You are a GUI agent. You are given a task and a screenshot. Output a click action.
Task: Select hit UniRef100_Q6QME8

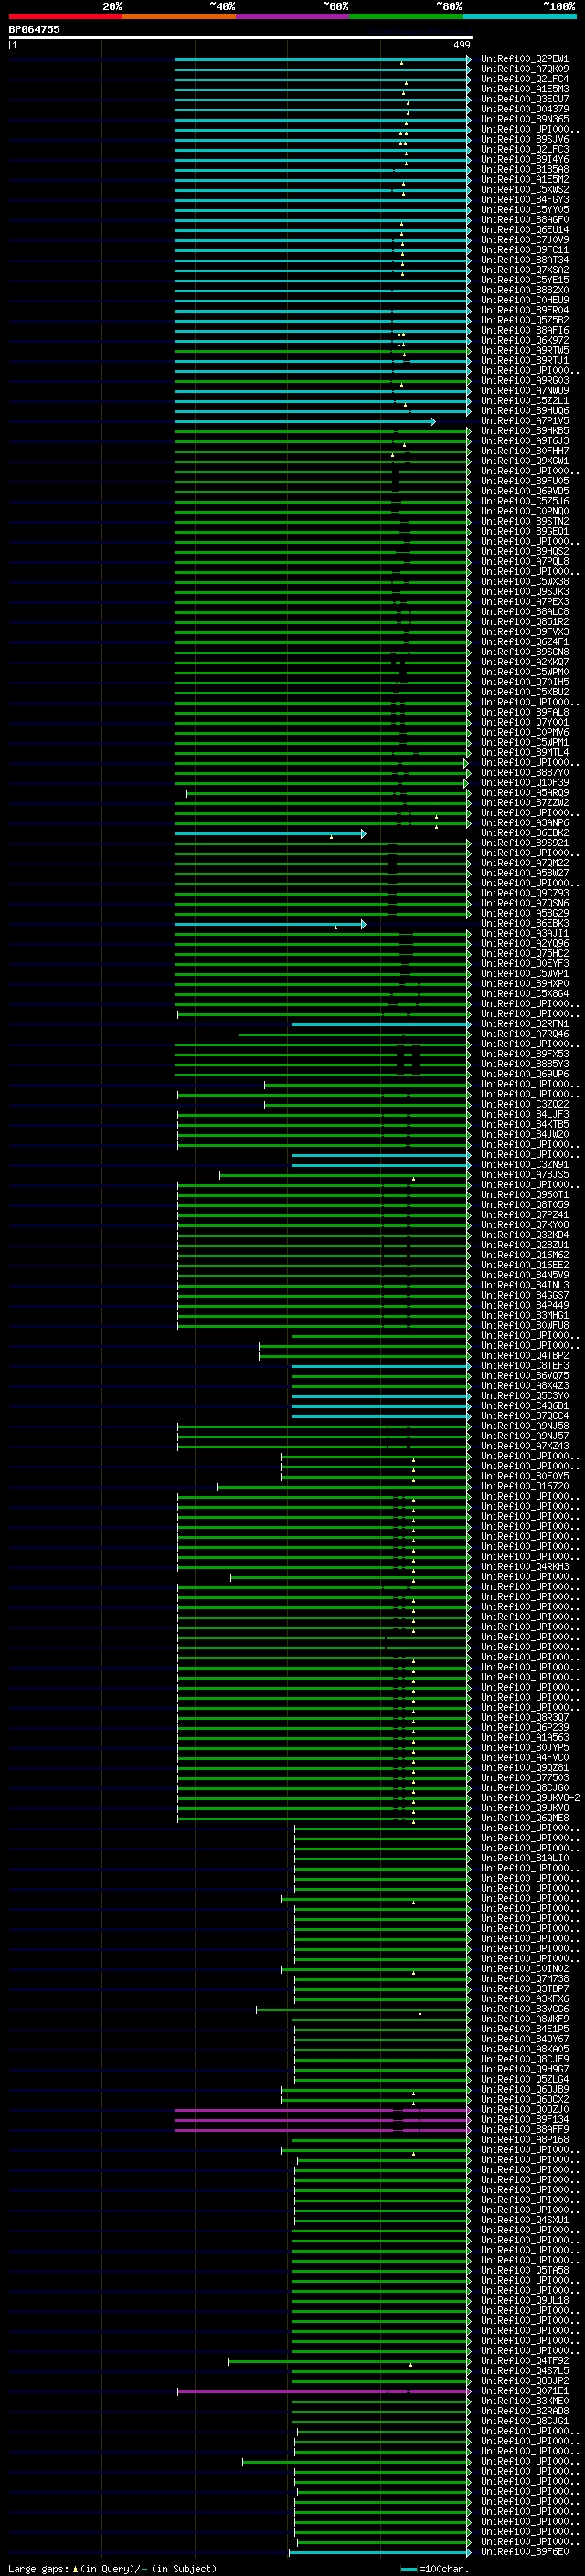(x=524, y=1818)
